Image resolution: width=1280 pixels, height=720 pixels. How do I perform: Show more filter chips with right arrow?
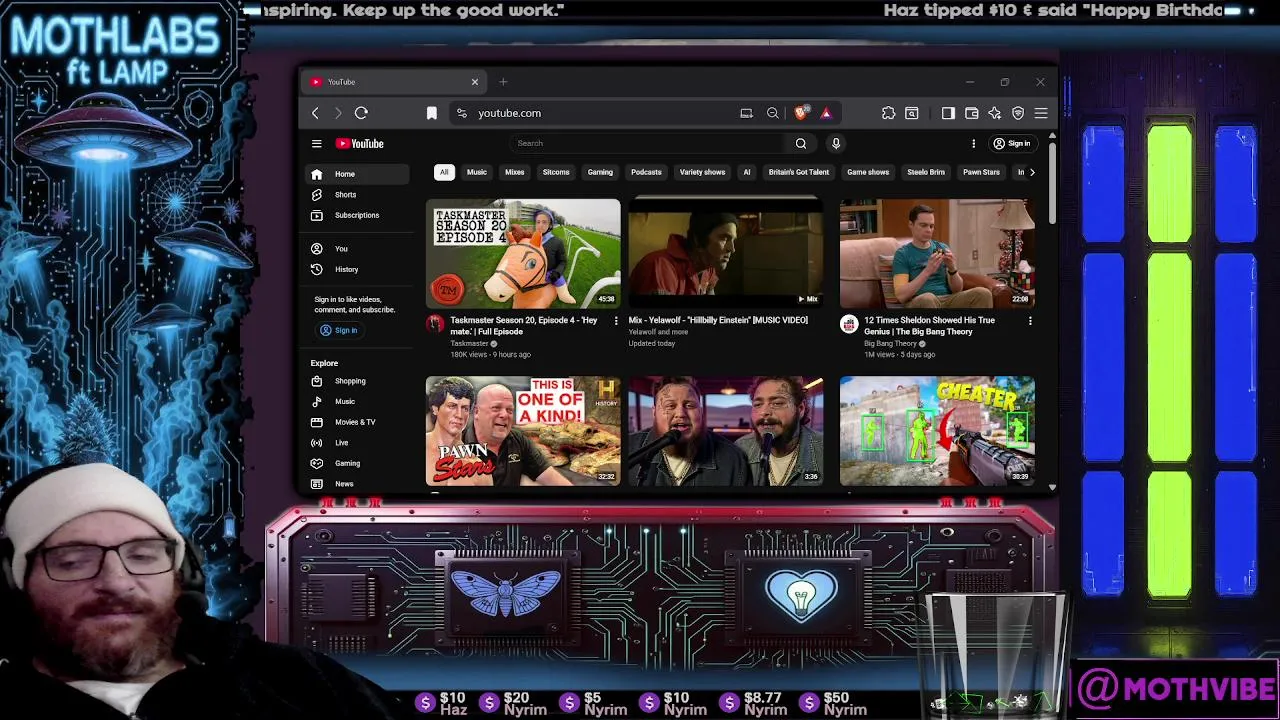1032,172
